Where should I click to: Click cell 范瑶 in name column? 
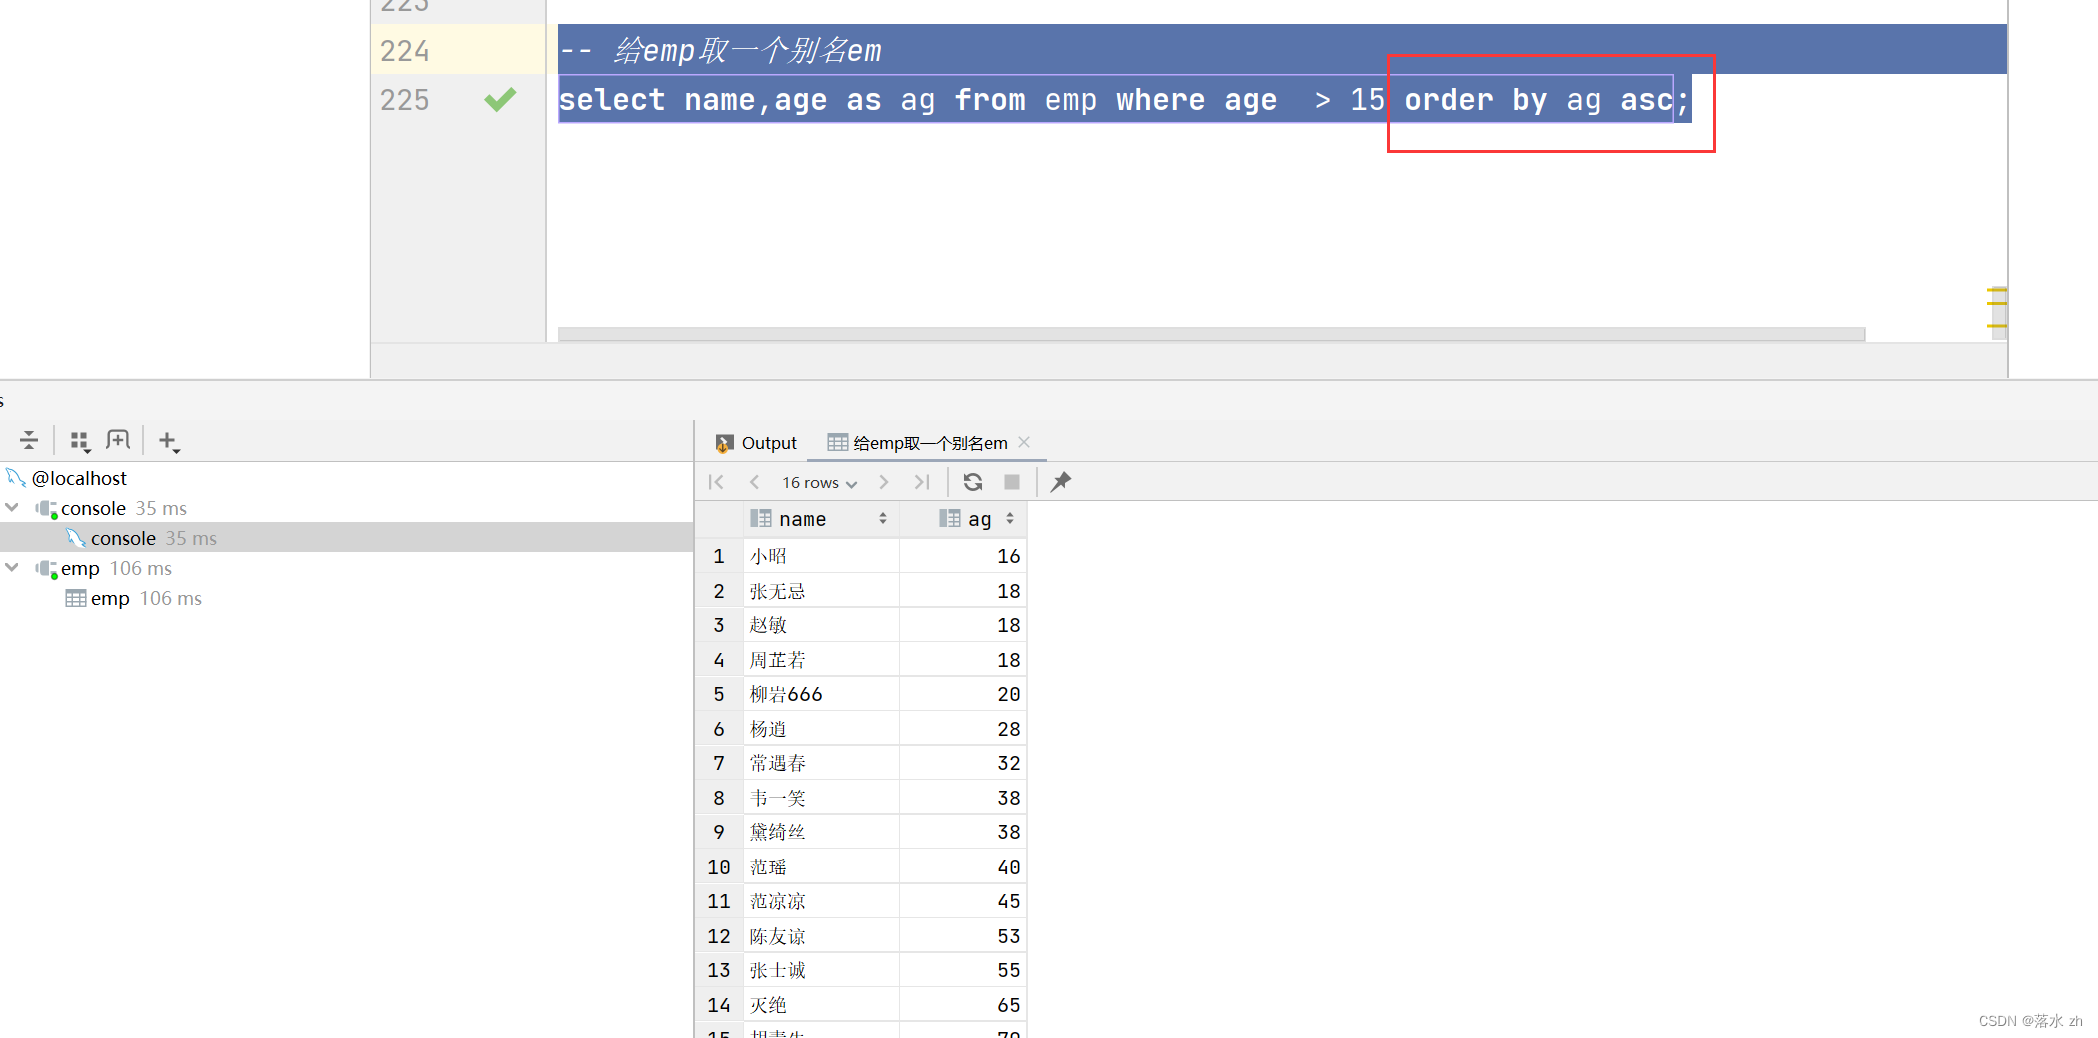tap(820, 867)
